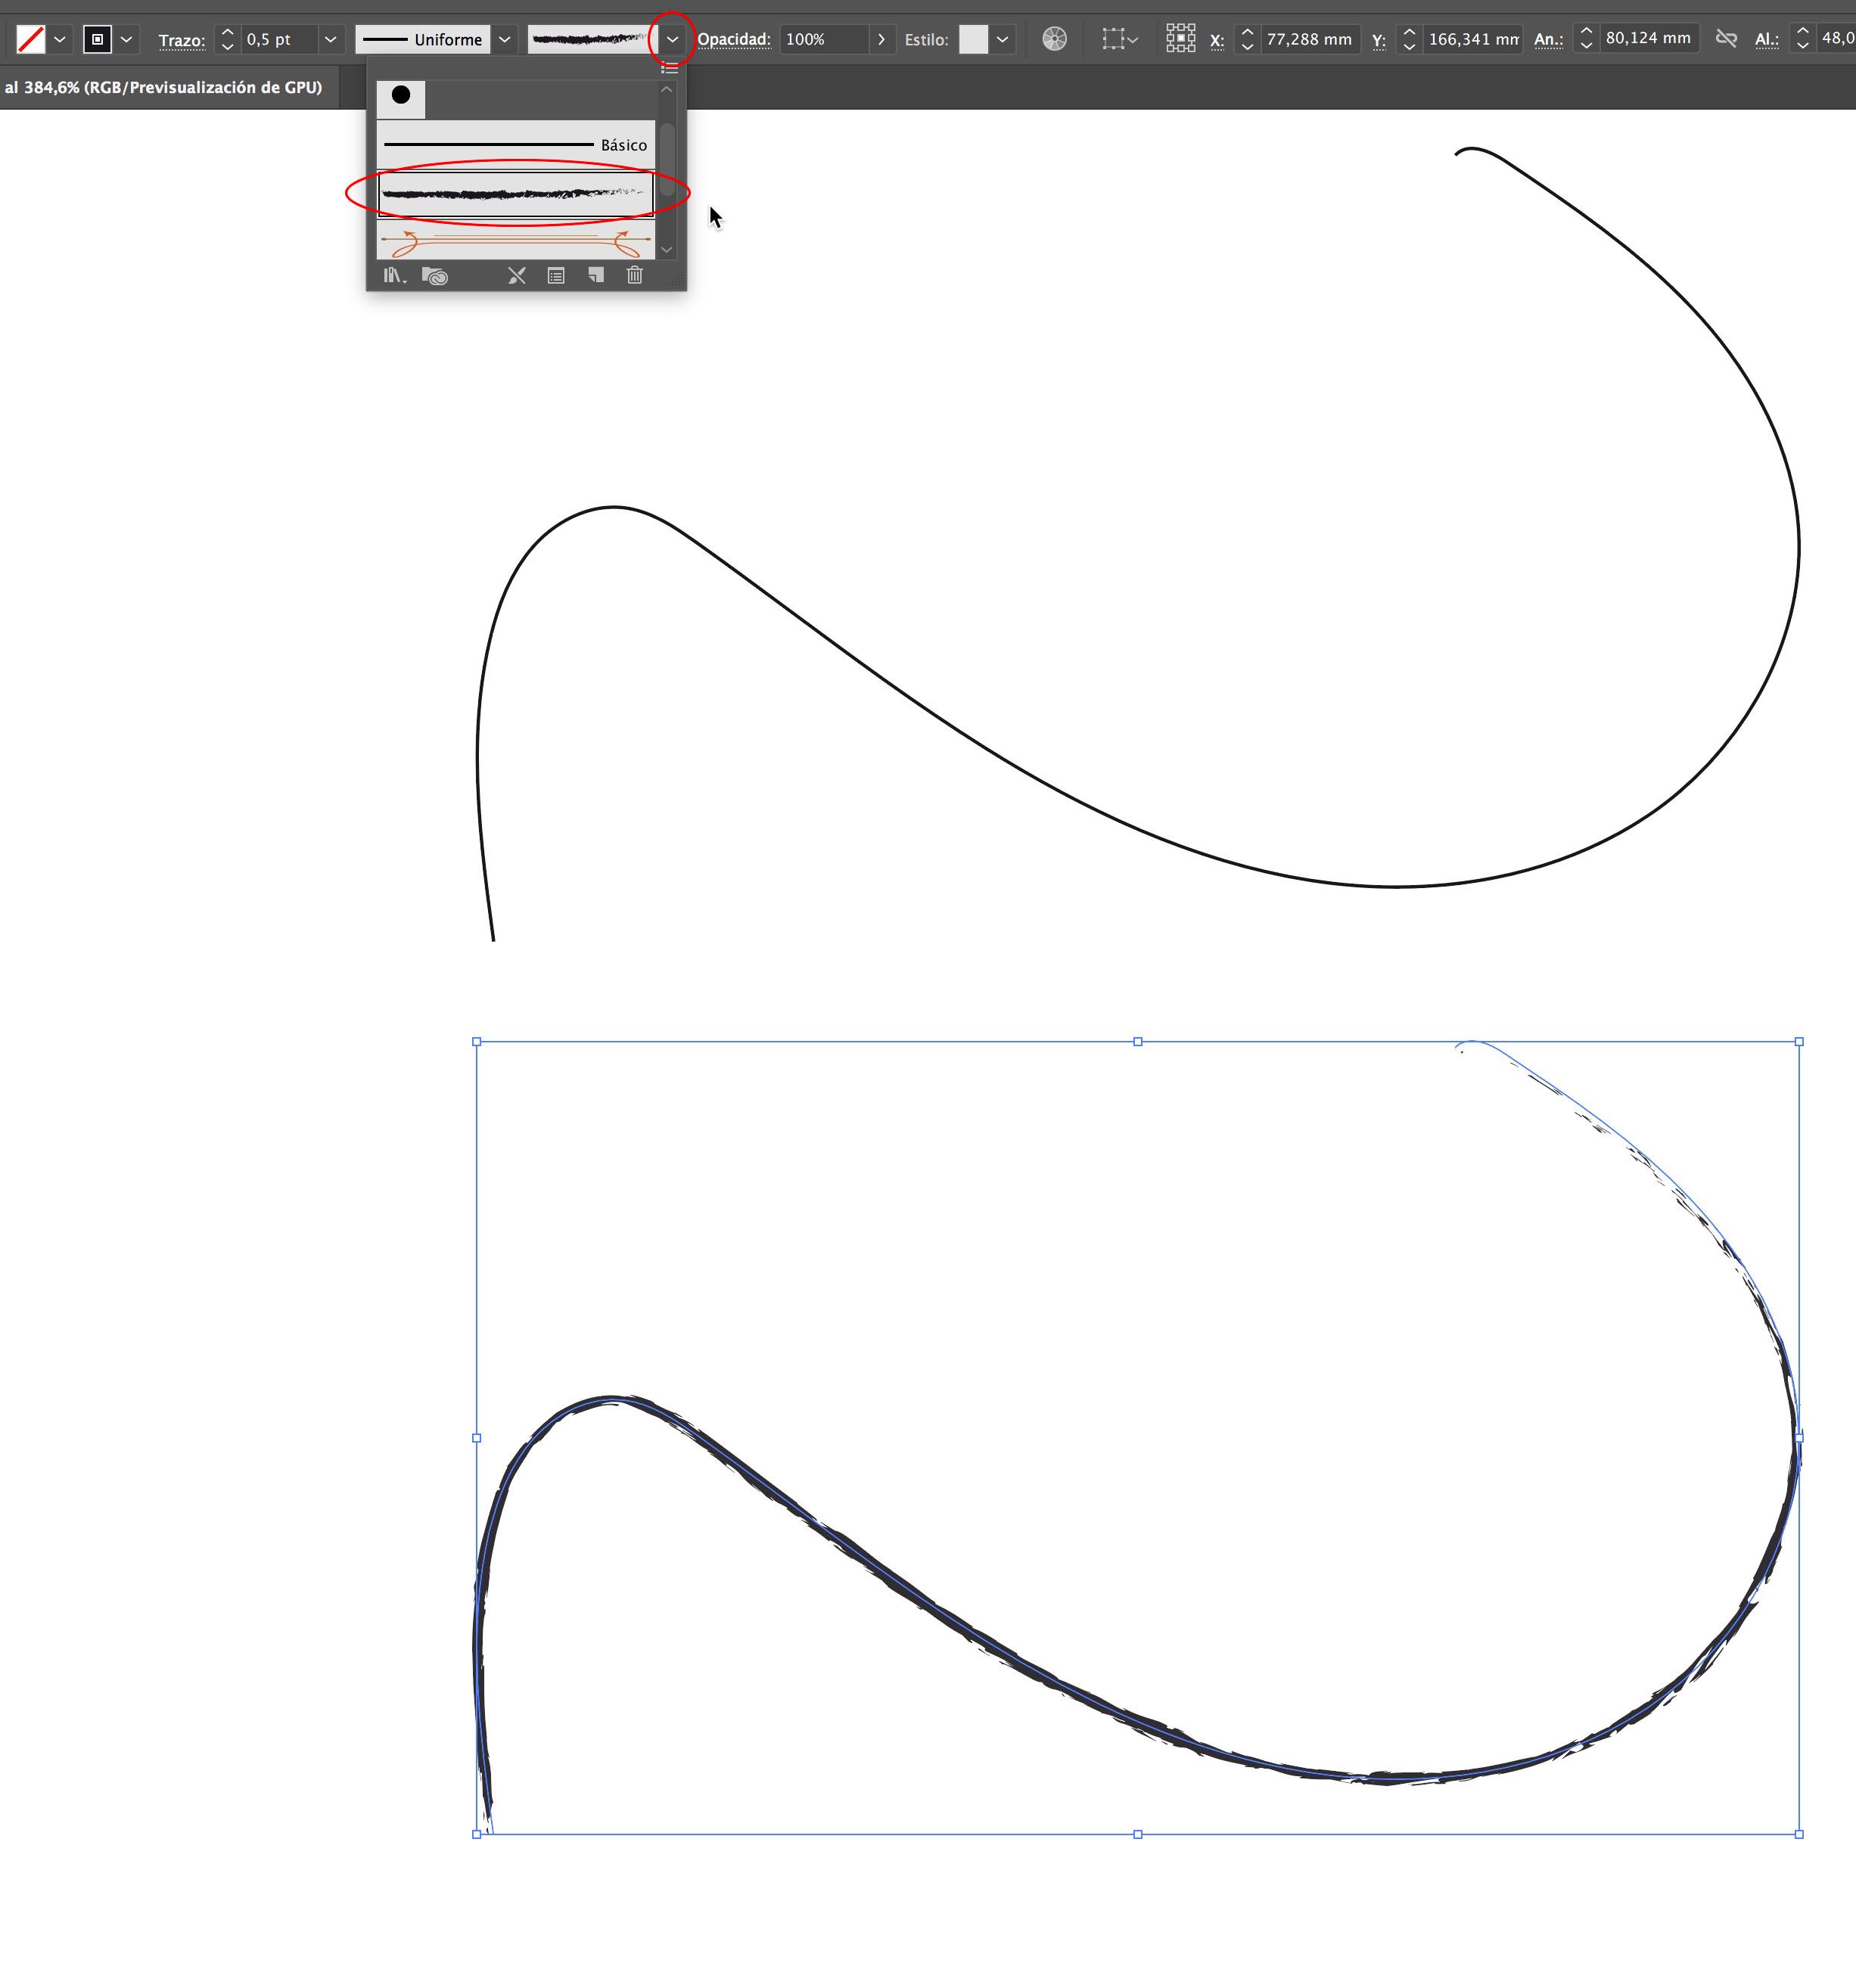Click the Y position stepper arrows
The width and height of the screenshot is (1856, 1988).
point(1409,39)
